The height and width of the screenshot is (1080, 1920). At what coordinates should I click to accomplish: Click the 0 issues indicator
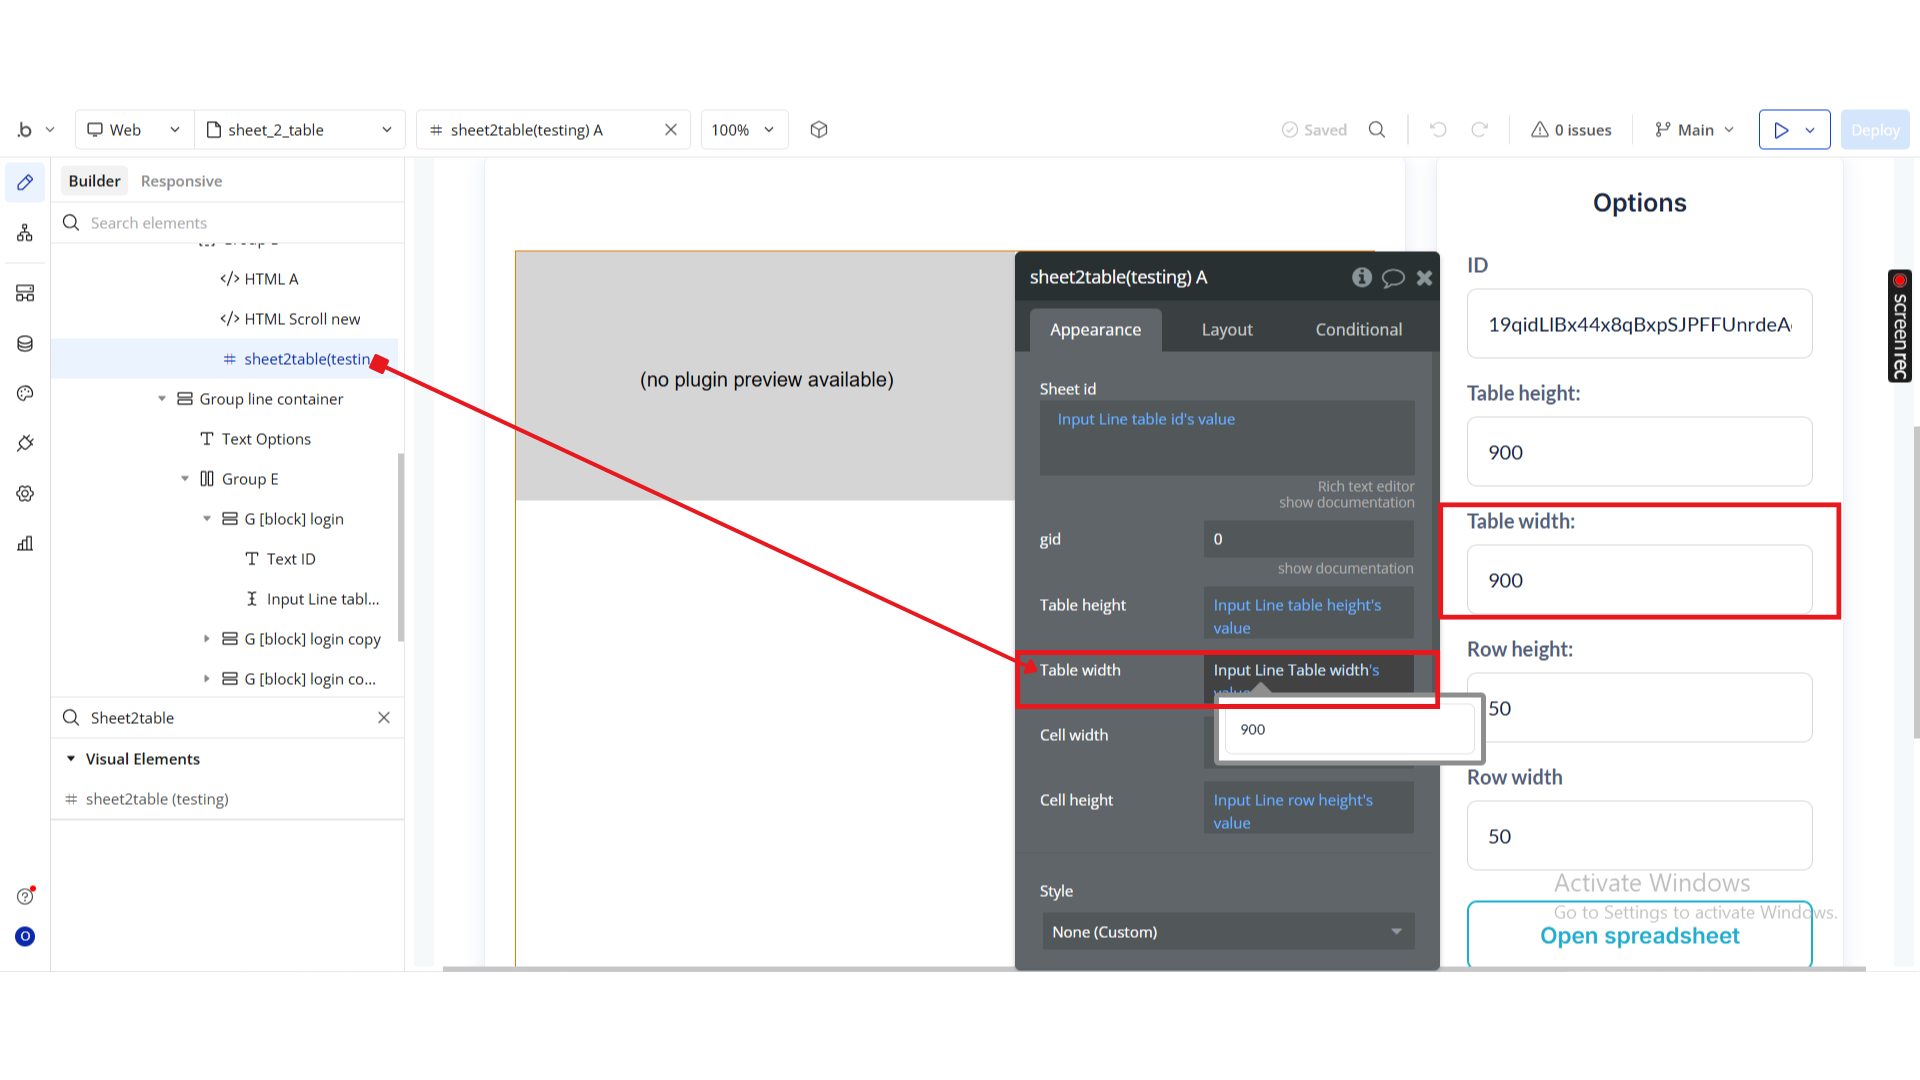pyautogui.click(x=1571, y=130)
